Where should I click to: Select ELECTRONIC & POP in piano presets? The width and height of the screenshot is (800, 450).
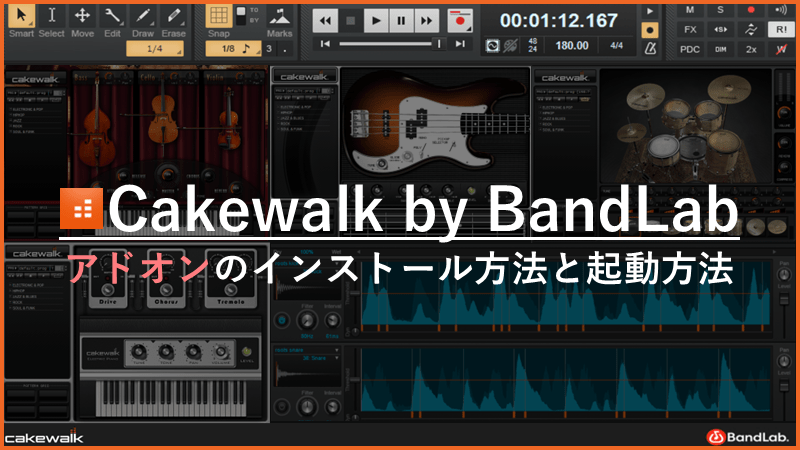click(28, 285)
